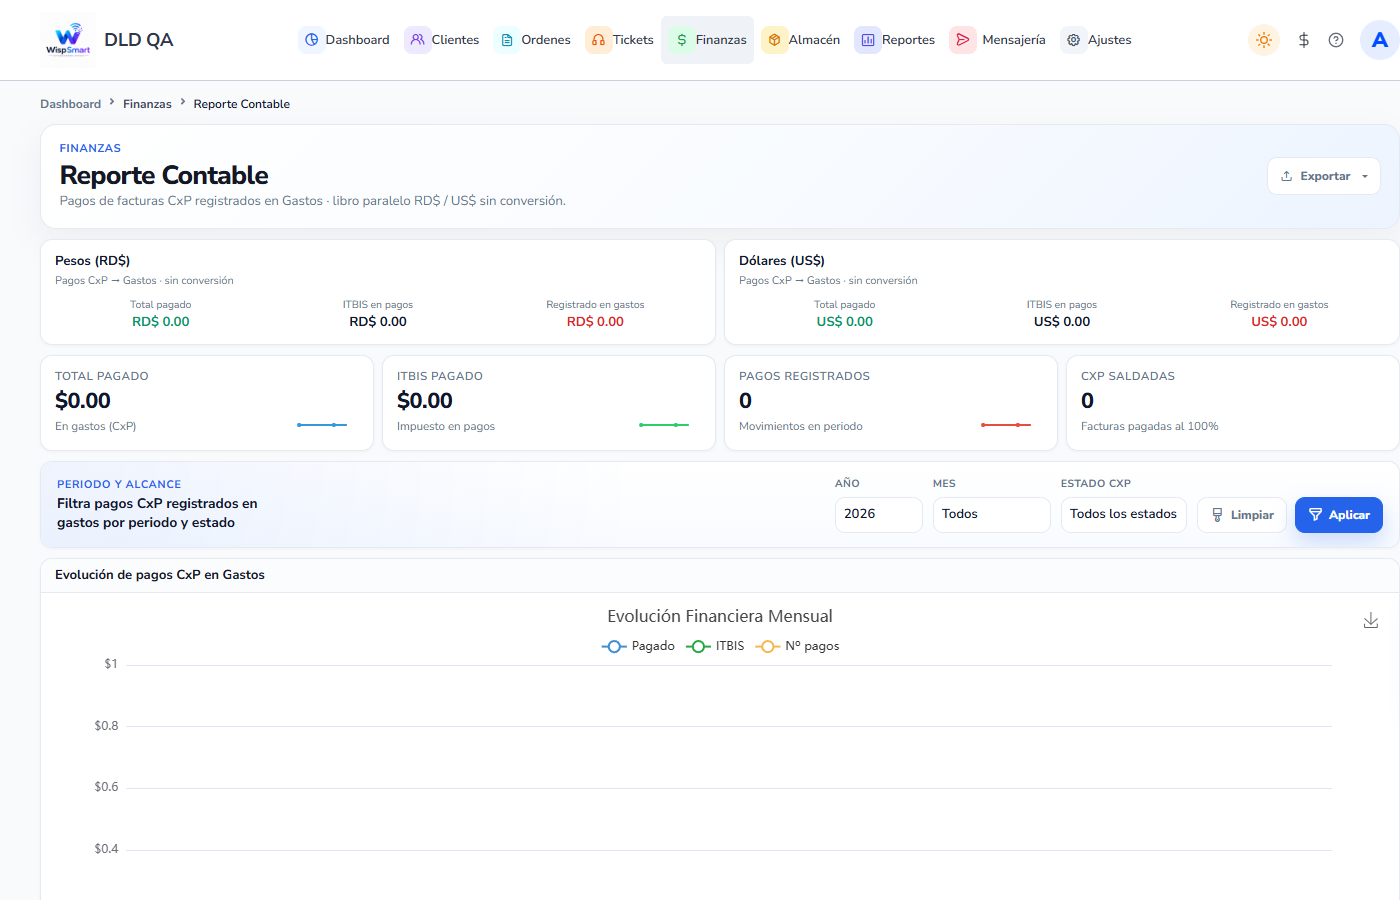
Task: Open the user avatar A menu
Action: coord(1380,40)
